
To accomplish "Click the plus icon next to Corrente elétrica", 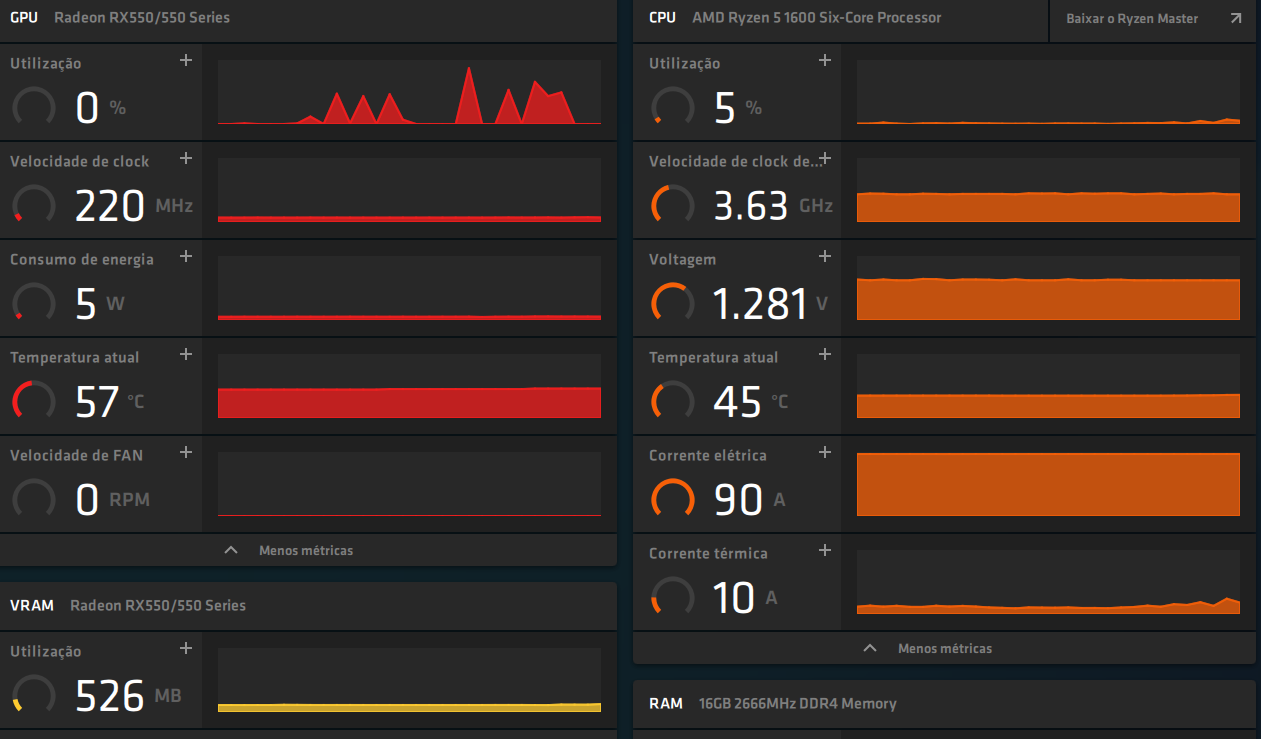I will click(x=825, y=453).
